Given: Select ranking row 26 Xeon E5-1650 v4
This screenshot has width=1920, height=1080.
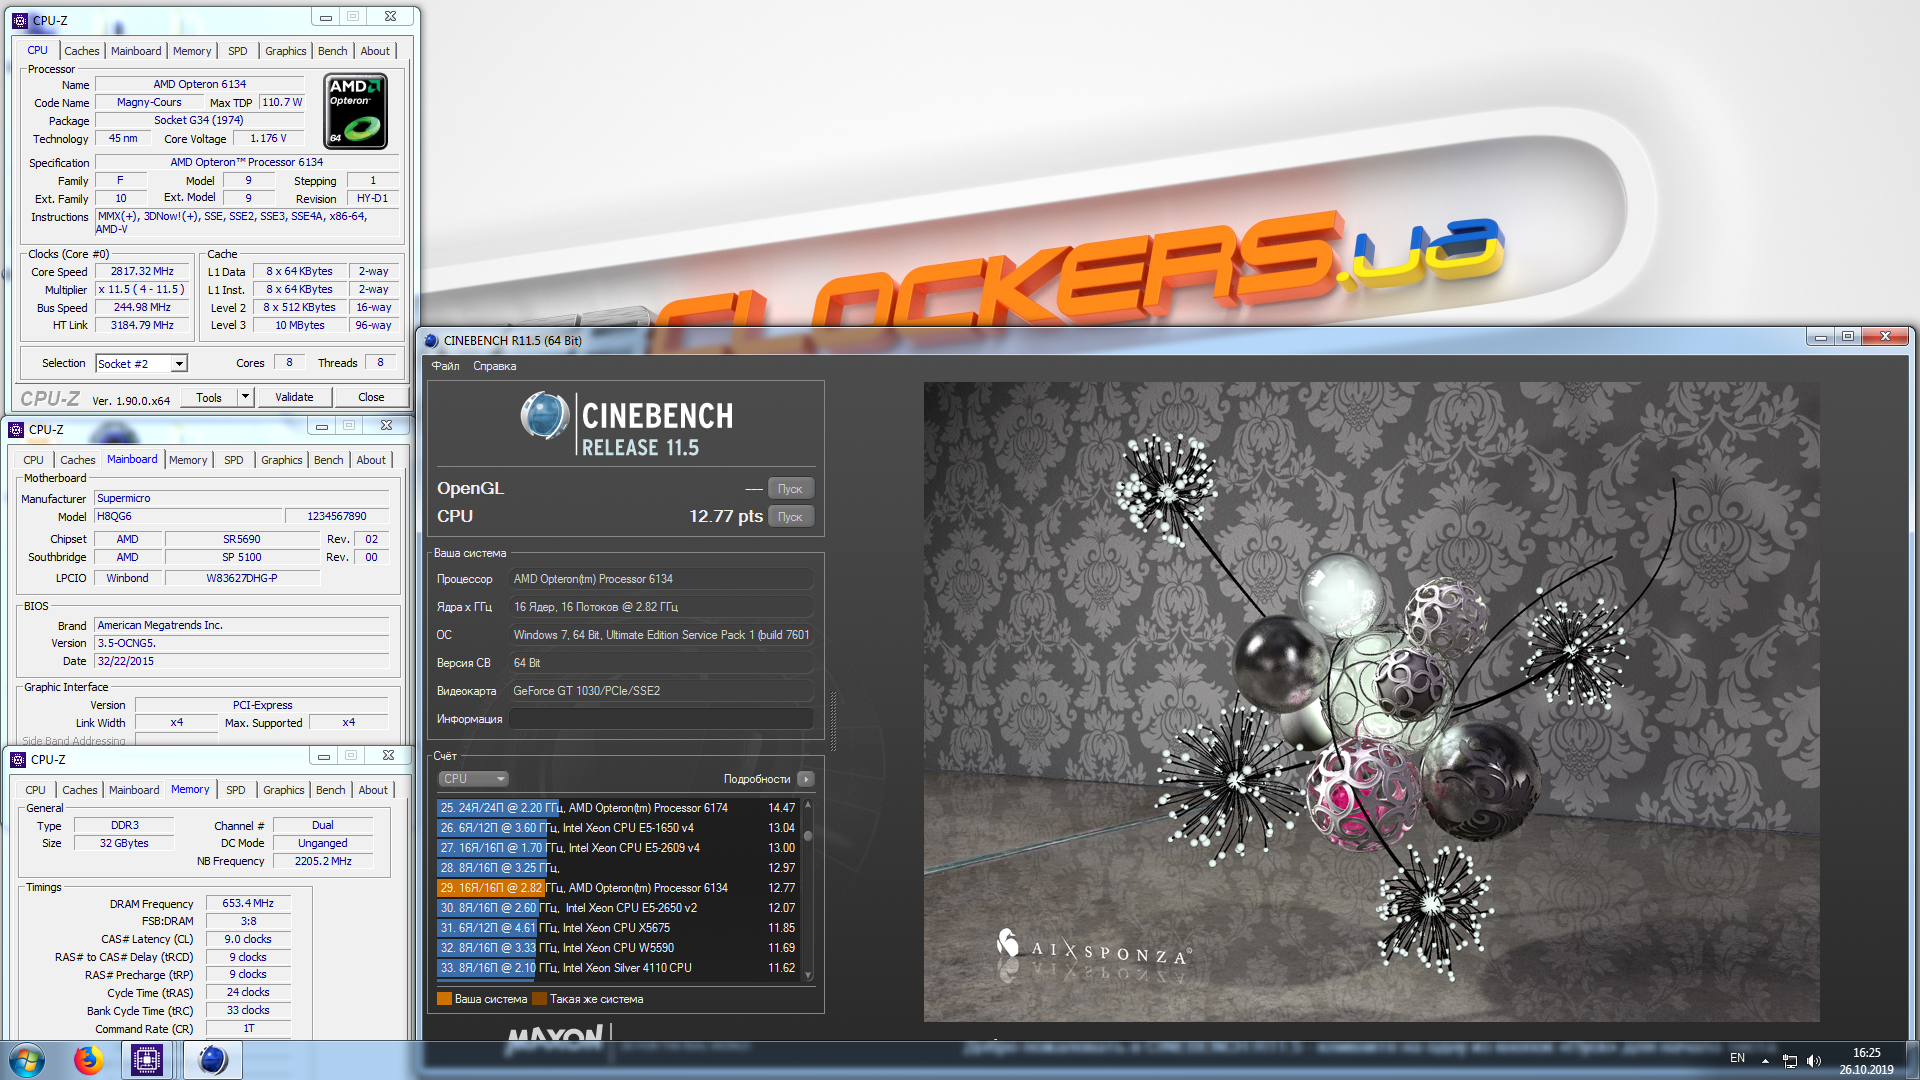Looking at the screenshot, I should (618, 828).
